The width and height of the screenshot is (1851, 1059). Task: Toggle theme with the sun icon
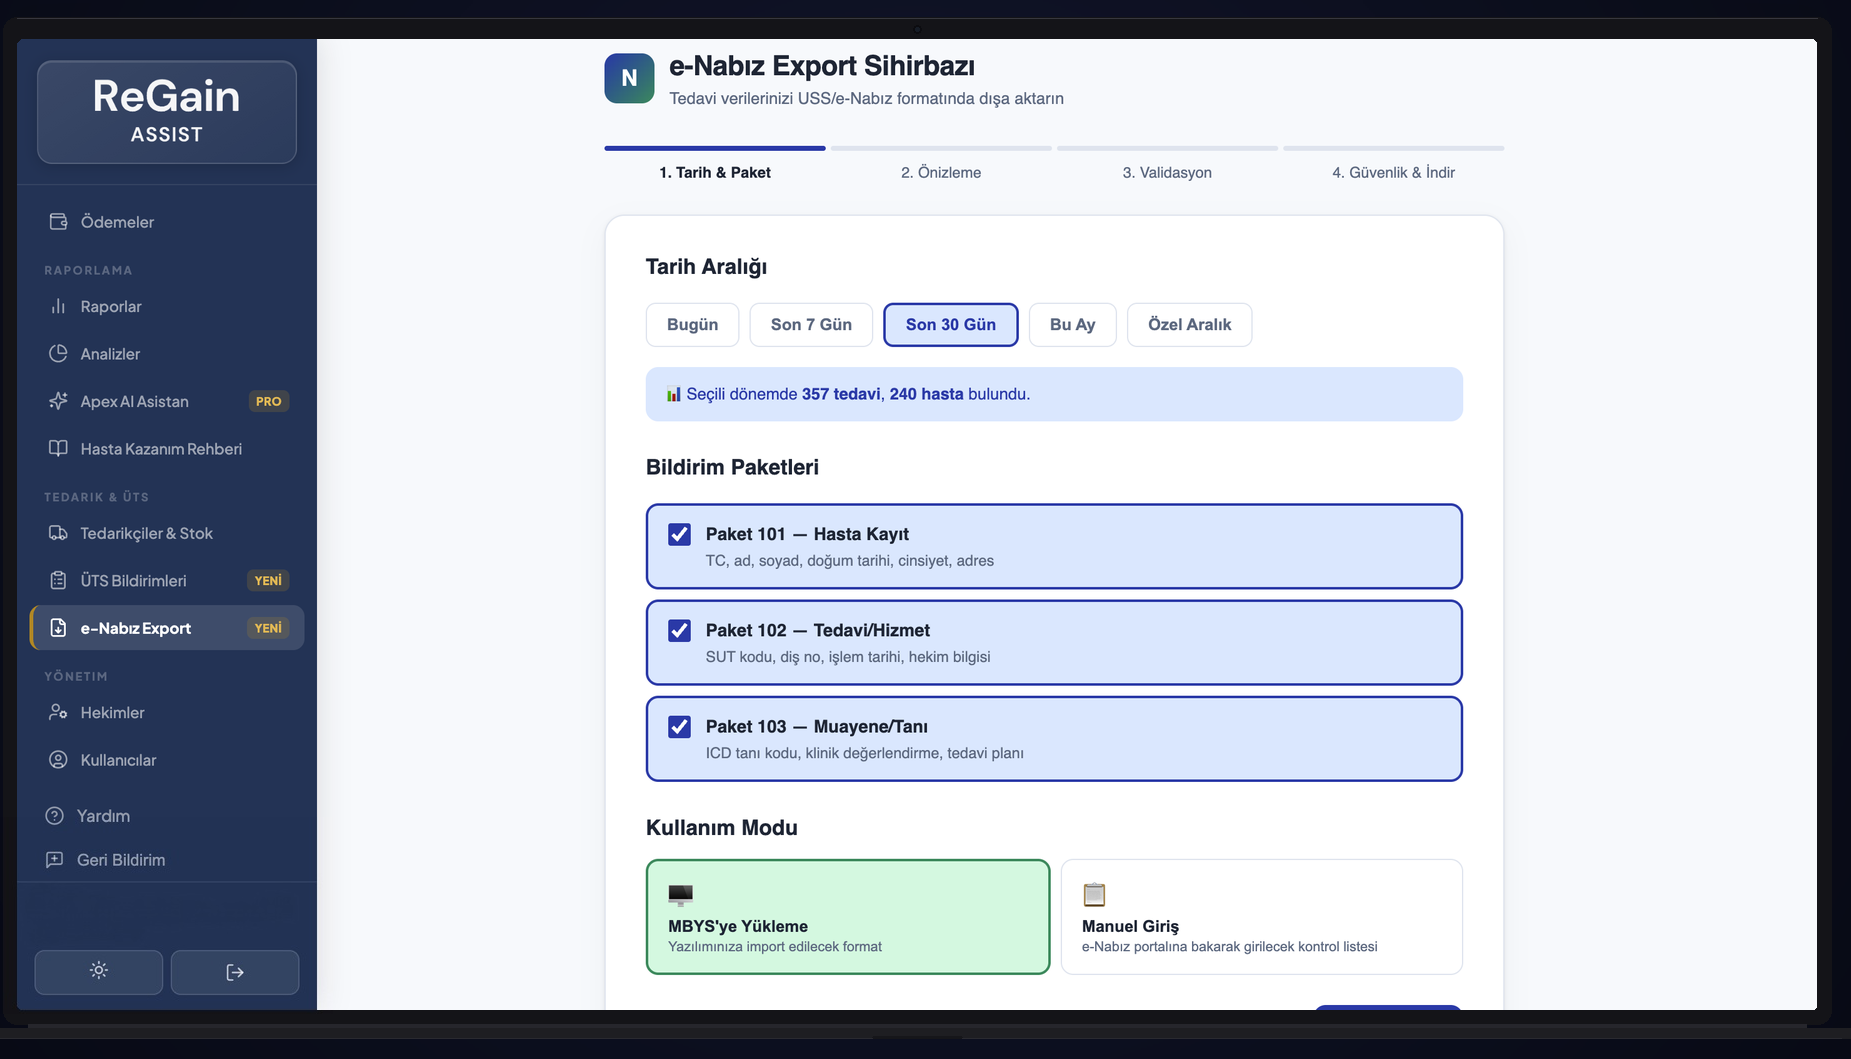coord(98,972)
